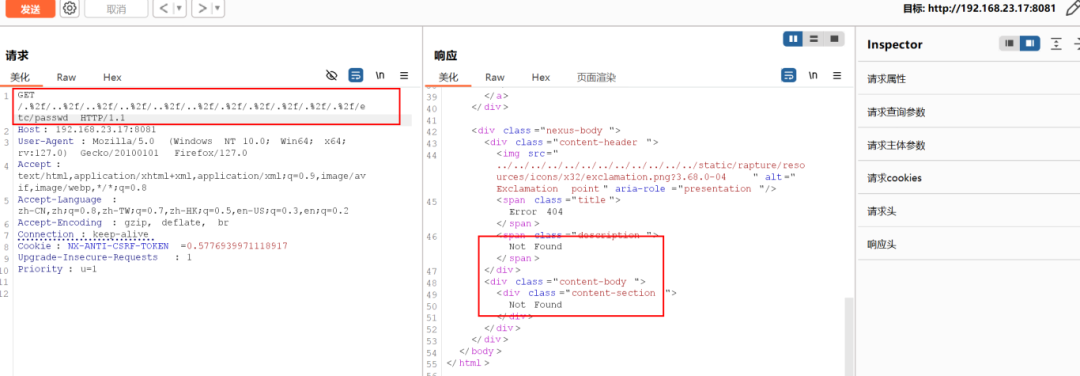The image size is (1080, 376).
Task: Open the hamburger menu in the 响应 panel
Action: (837, 75)
